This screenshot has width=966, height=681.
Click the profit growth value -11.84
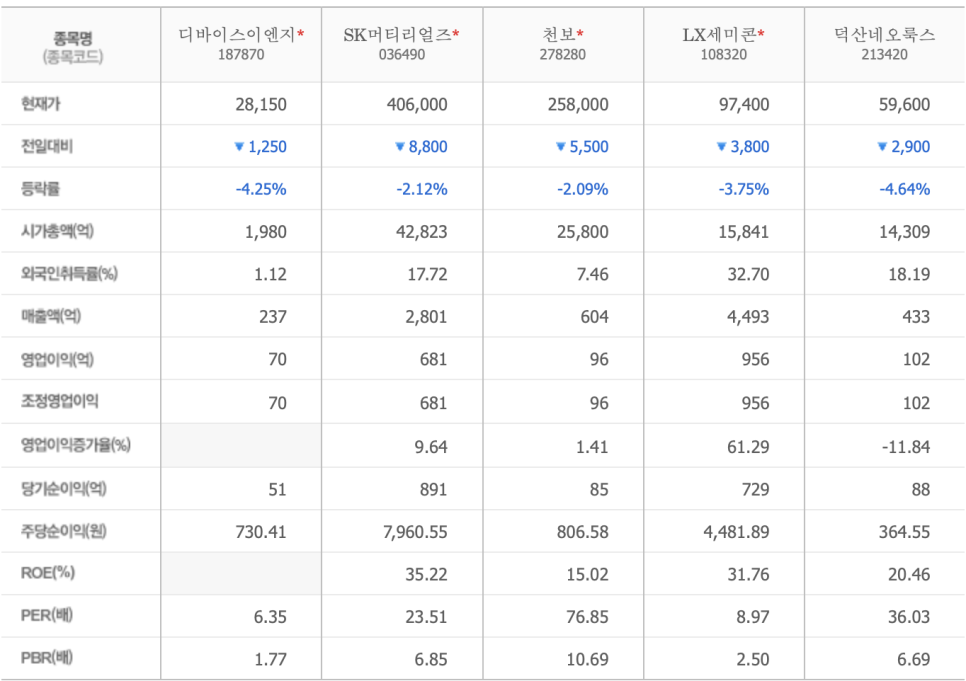coord(906,447)
